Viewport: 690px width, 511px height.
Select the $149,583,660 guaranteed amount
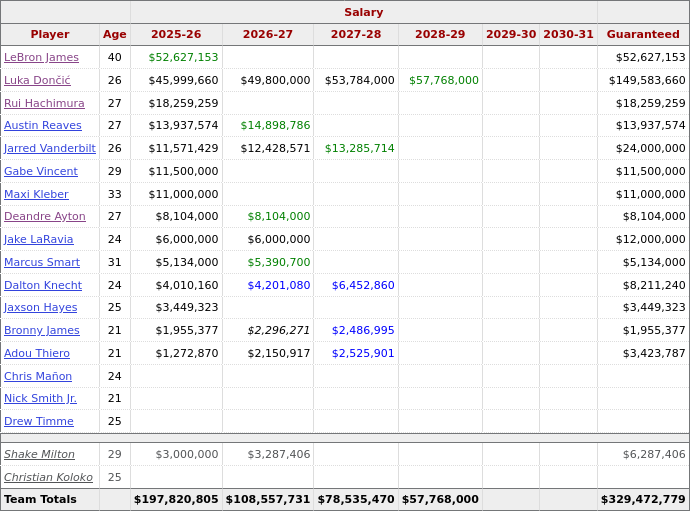(647, 80)
